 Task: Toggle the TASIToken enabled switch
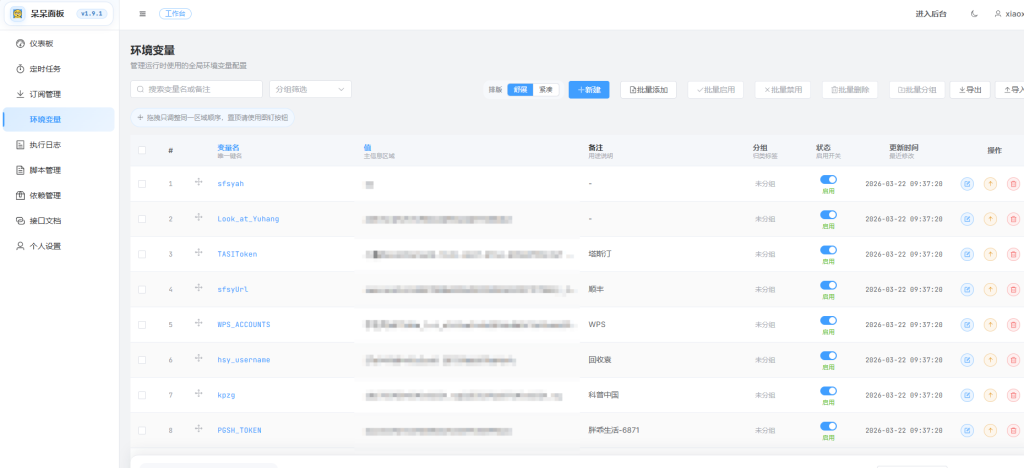828,250
